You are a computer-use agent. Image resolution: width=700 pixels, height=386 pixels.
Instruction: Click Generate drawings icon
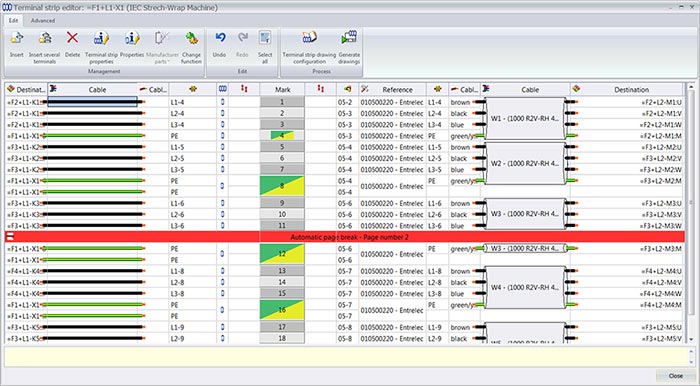coord(349,38)
